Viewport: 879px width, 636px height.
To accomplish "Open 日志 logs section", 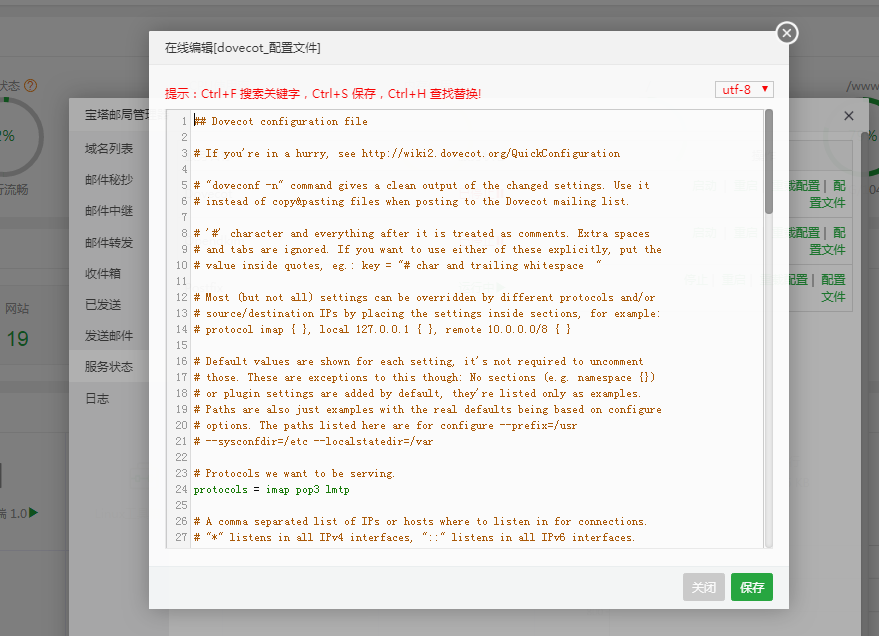I will (96, 398).
